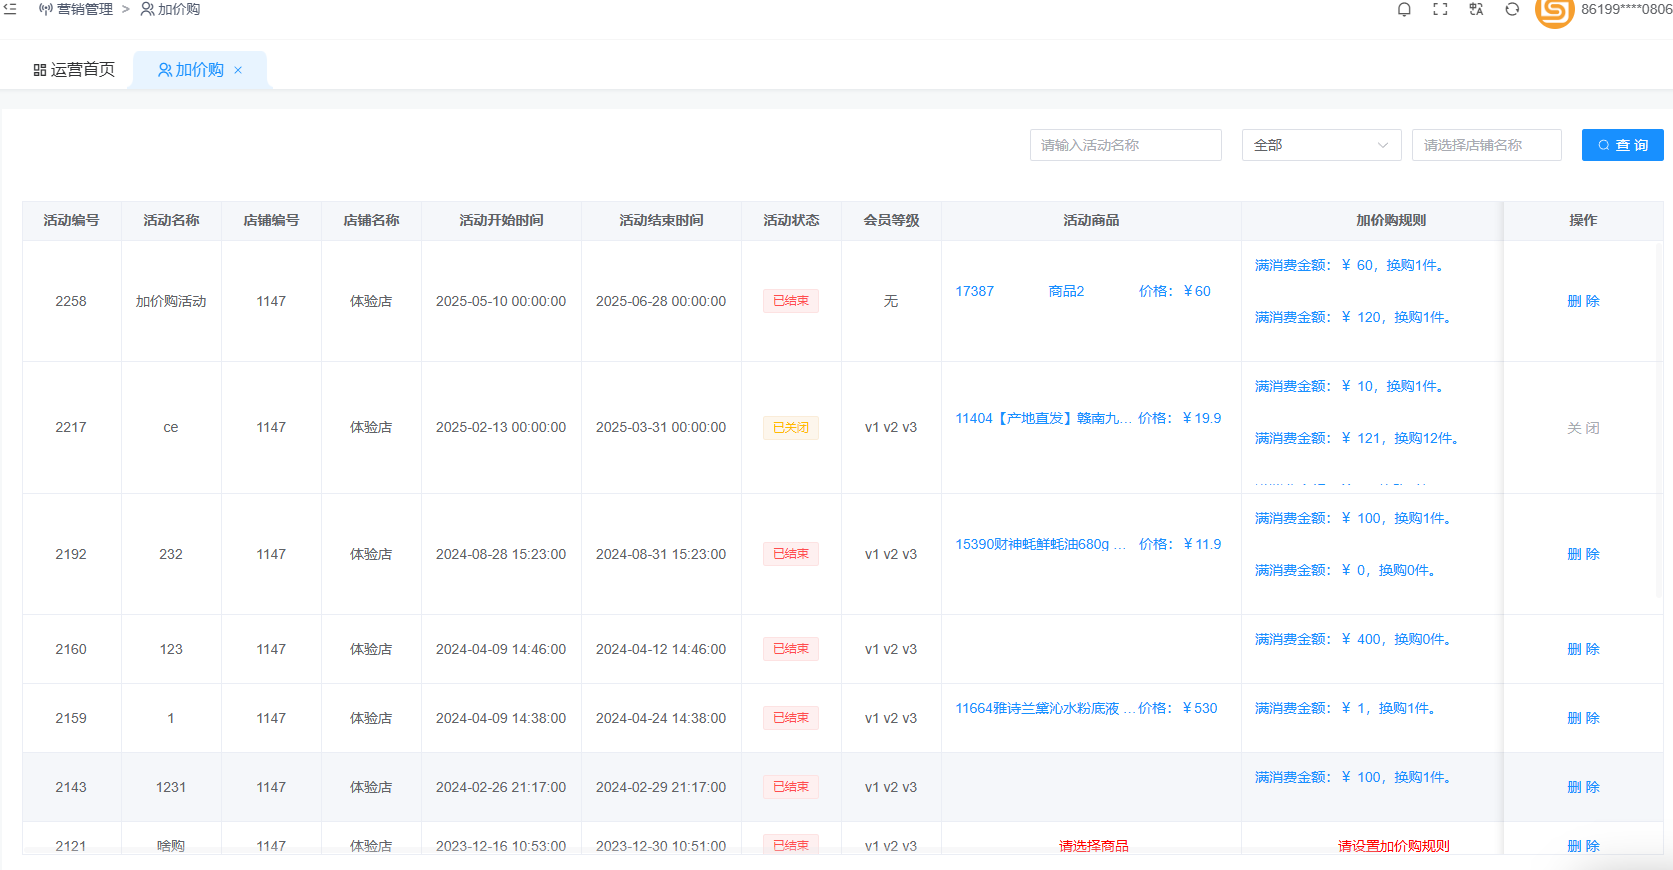Close the 加价购 tab
1673x870 pixels.
pos(238,70)
